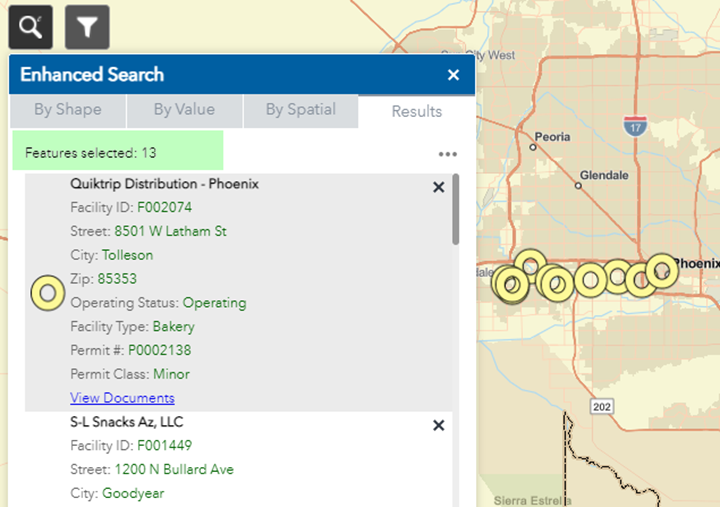Switch to the By Shape tab
Screen dimensions: 720x507
click(x=68, y=110)
